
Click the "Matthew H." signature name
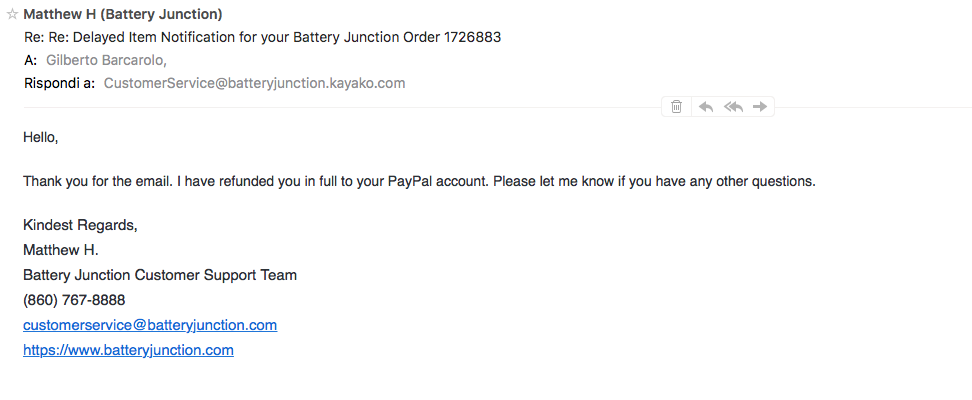61,250
